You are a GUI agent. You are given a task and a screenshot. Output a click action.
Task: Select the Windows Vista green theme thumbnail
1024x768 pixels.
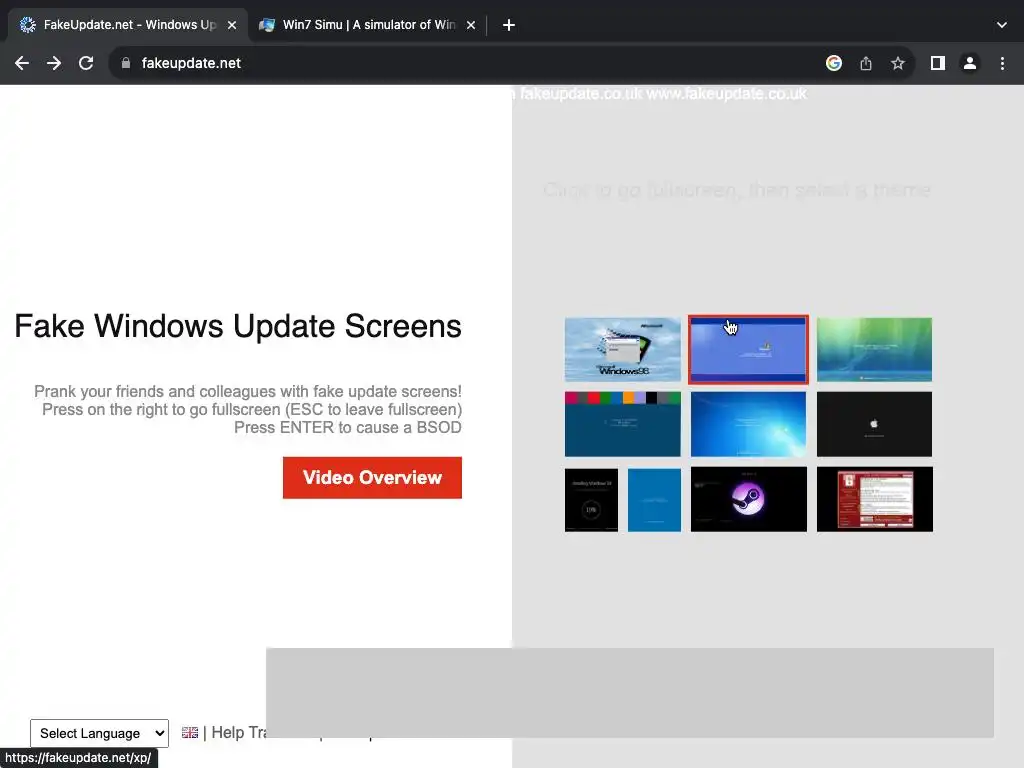874,349
